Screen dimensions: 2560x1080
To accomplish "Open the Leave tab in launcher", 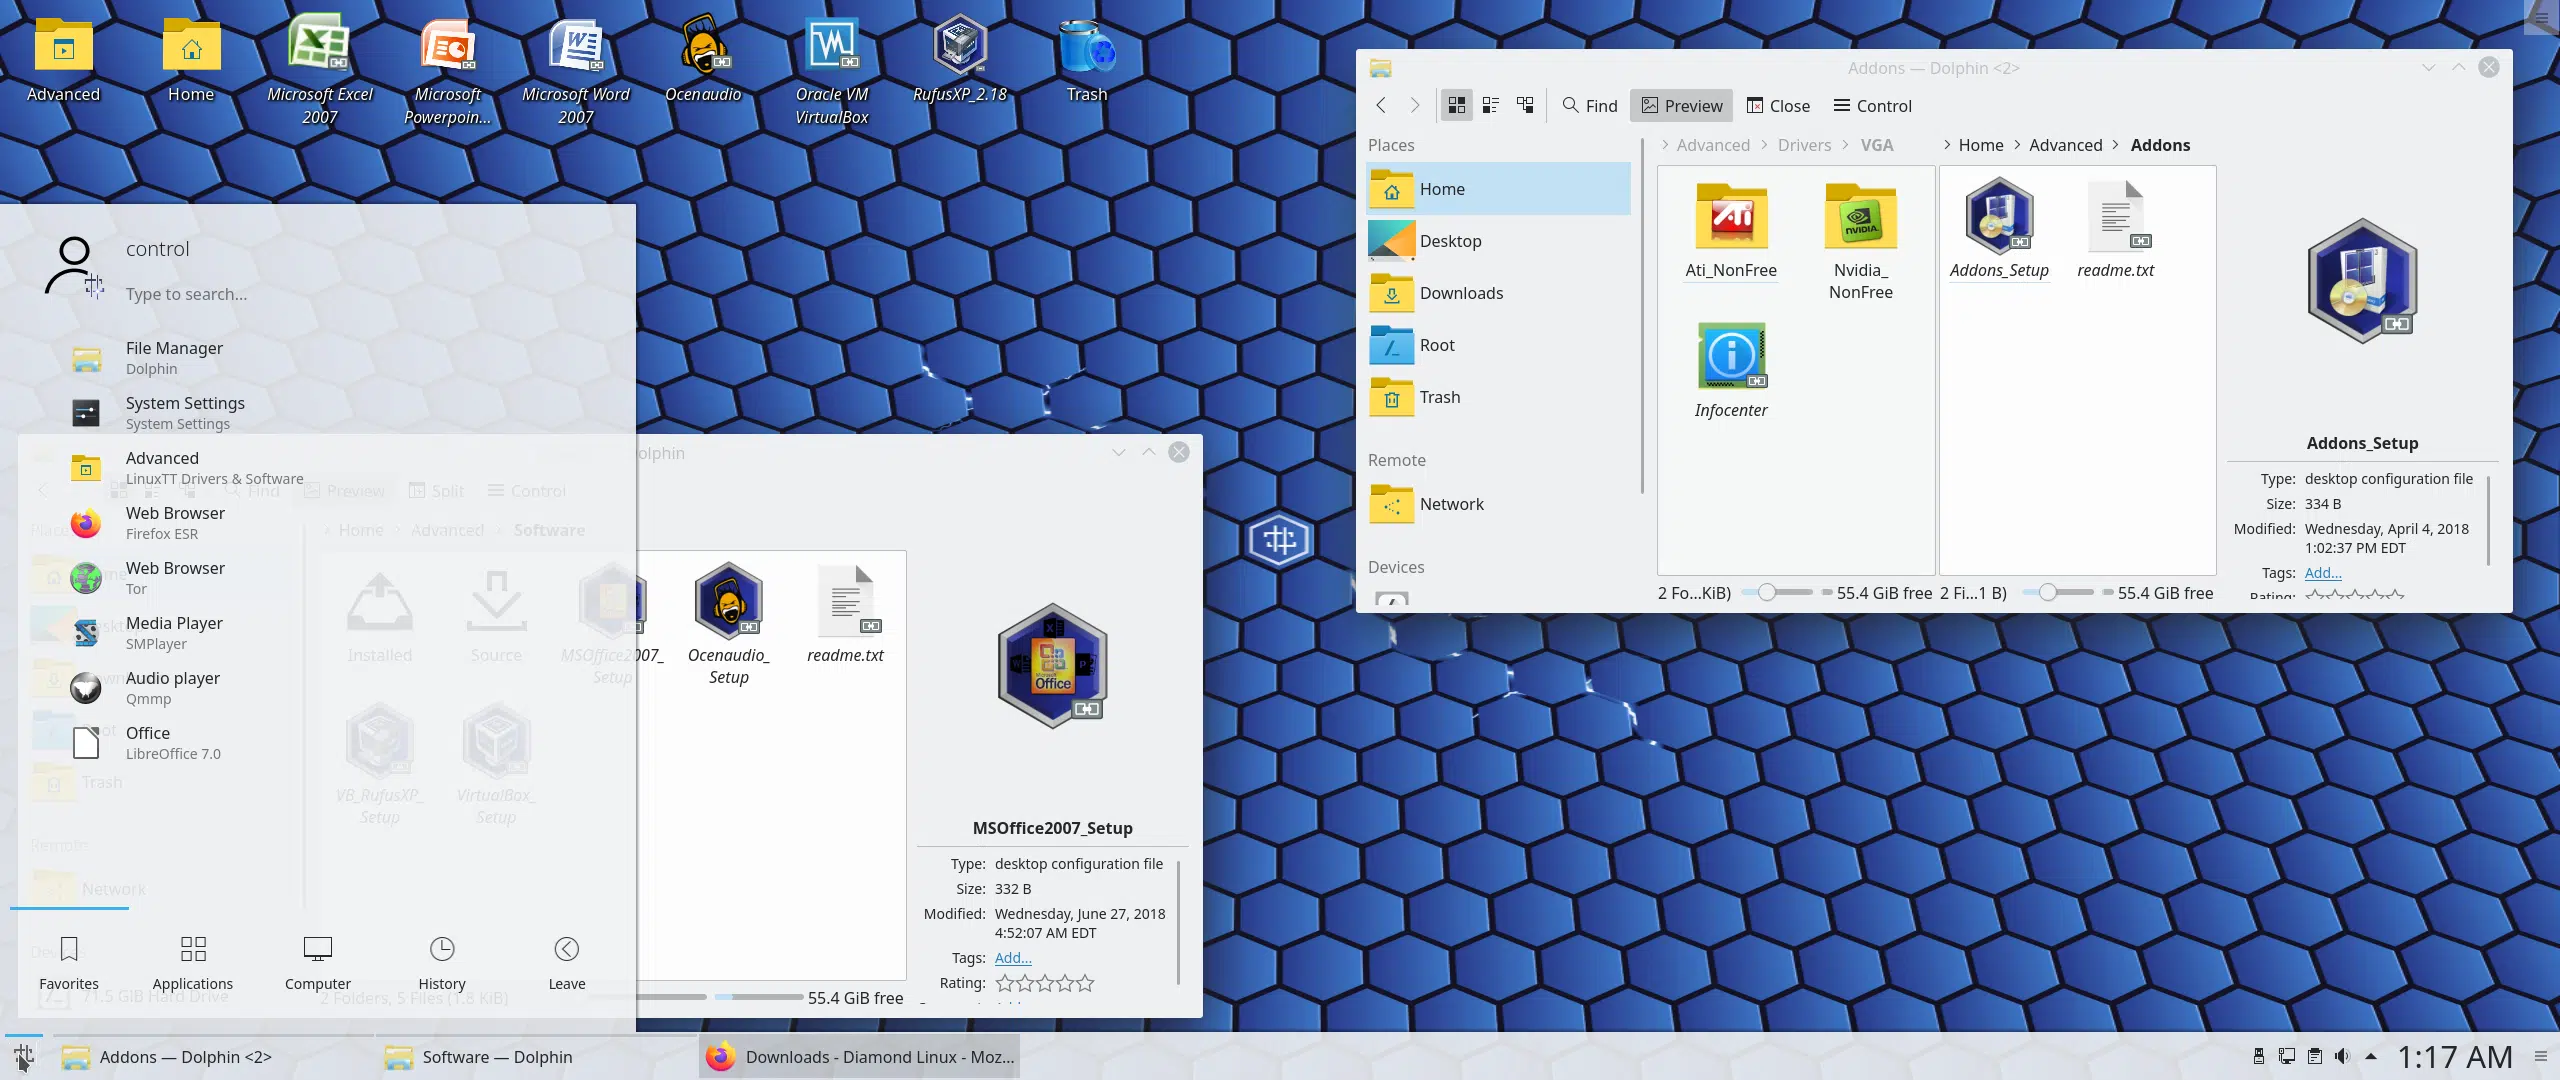I will pos(566,963).
